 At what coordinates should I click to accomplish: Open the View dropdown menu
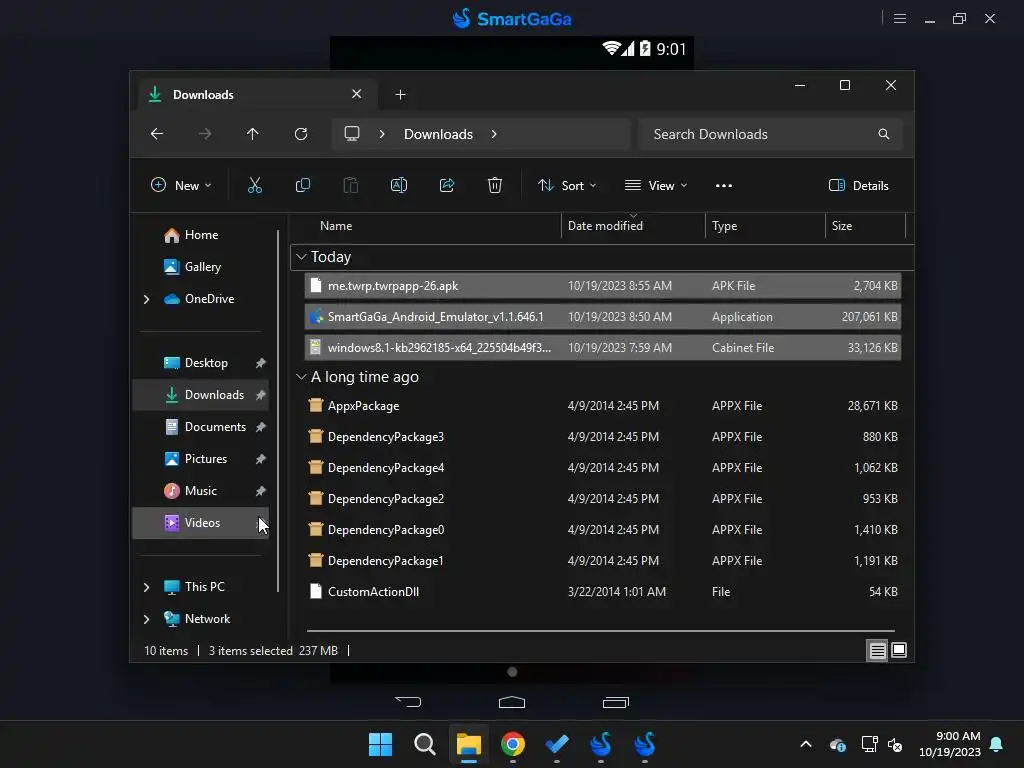pyautogui.click(x=656, y=185)
